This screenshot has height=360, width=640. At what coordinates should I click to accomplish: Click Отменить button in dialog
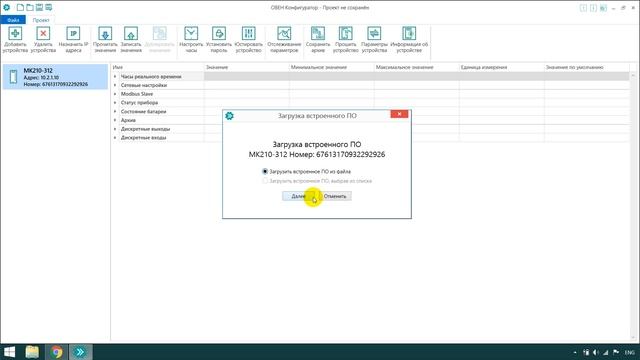[x=335, y=196]
